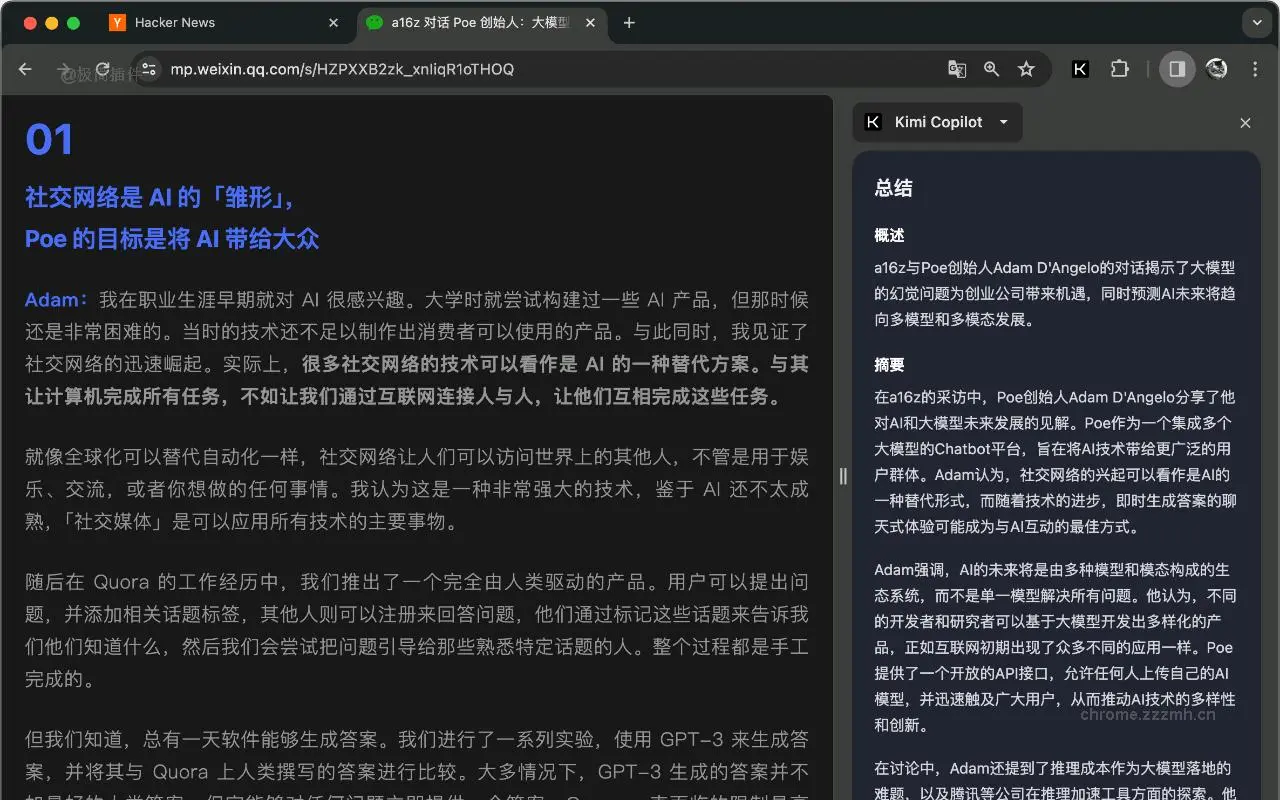This screenshot has width=1280, height=800.
Task: Open the tab search chevron at top right
Action: (1256, 22)
